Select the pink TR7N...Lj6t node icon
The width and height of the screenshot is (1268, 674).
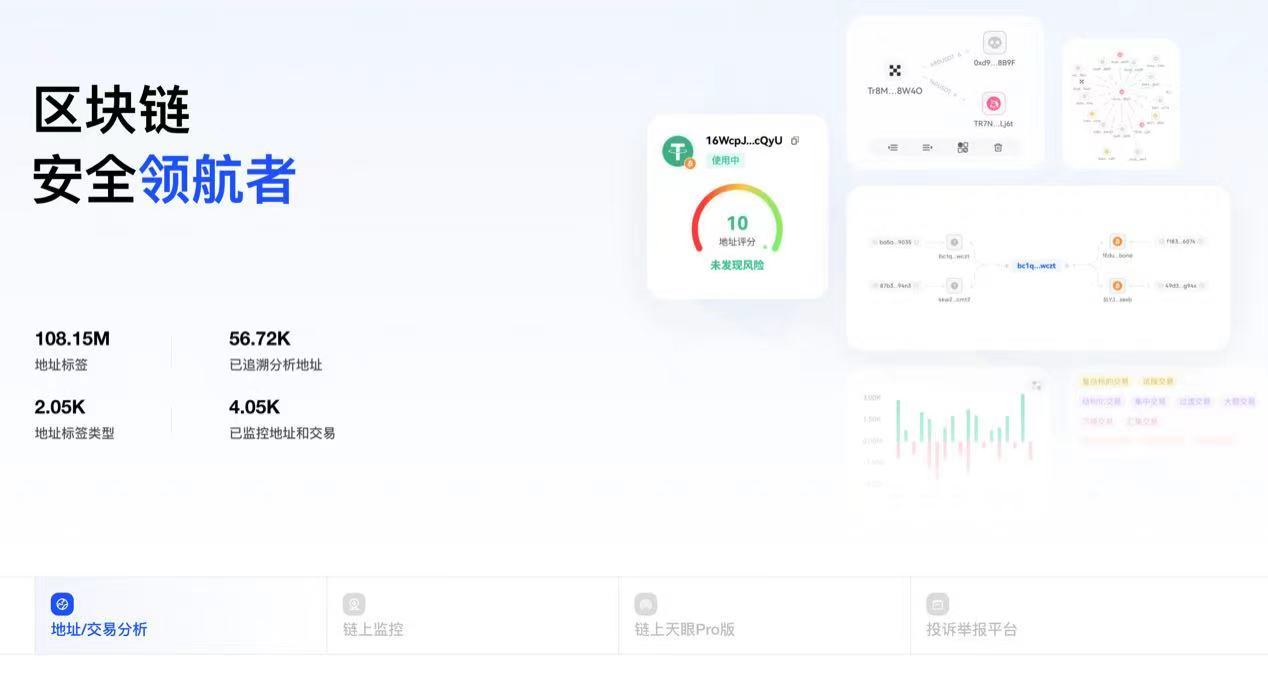(994, 103)
